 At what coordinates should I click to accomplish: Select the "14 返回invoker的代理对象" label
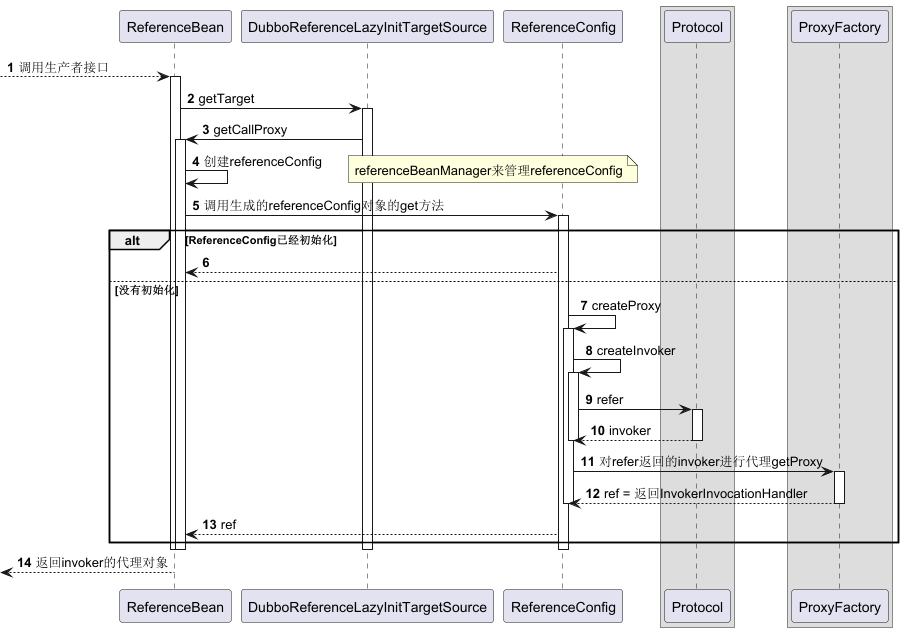point(93,563)
